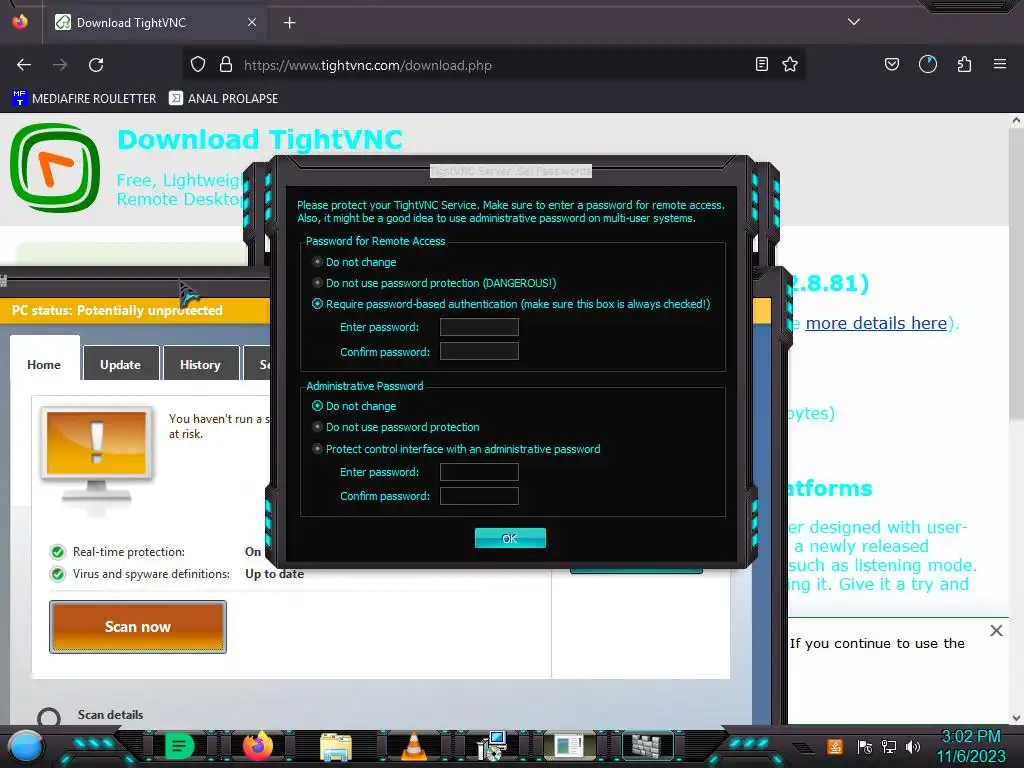Open the Action Center flag tray icon
The width and height of the screenshot is (1024, 768).
pos(865,746)
